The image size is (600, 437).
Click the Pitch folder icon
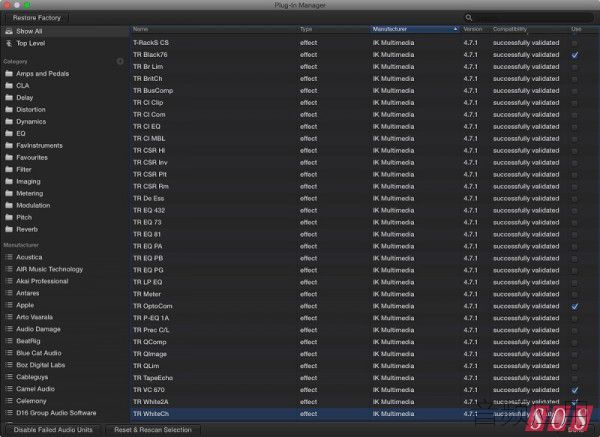9,217
